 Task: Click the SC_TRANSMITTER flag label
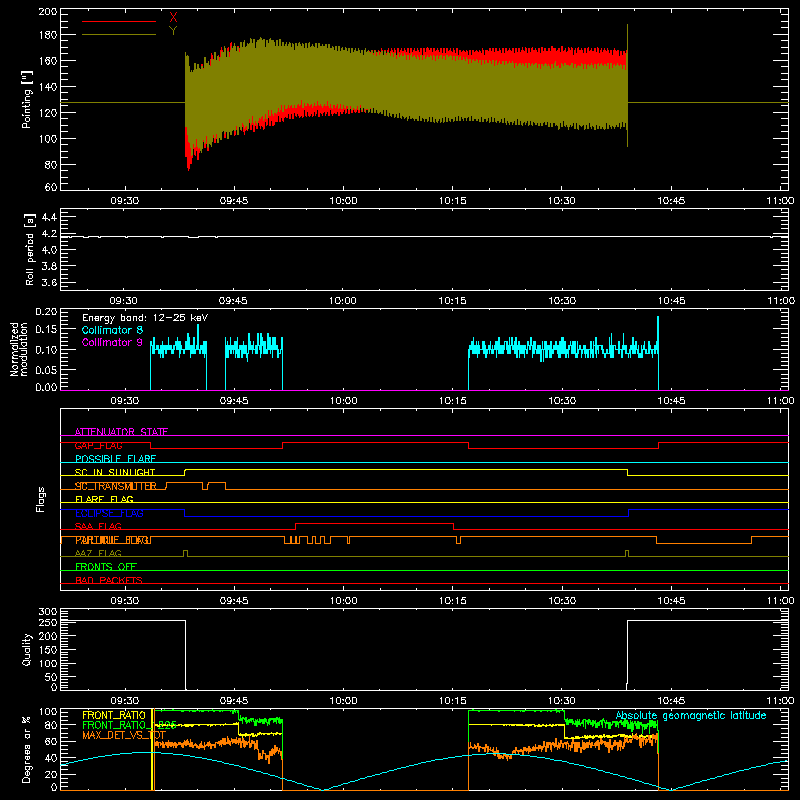[115, 486]
